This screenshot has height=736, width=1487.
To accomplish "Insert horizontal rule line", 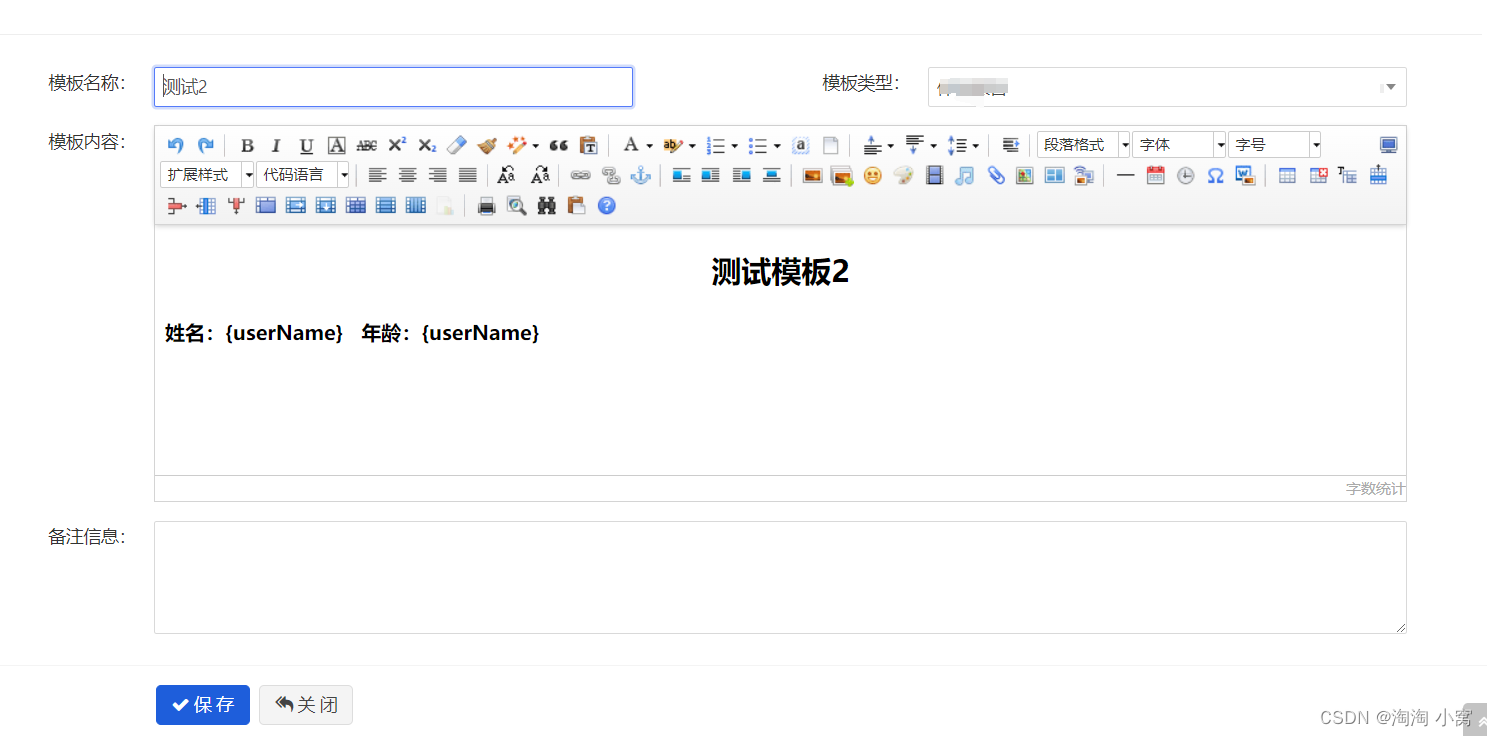I will point(1125,175).
